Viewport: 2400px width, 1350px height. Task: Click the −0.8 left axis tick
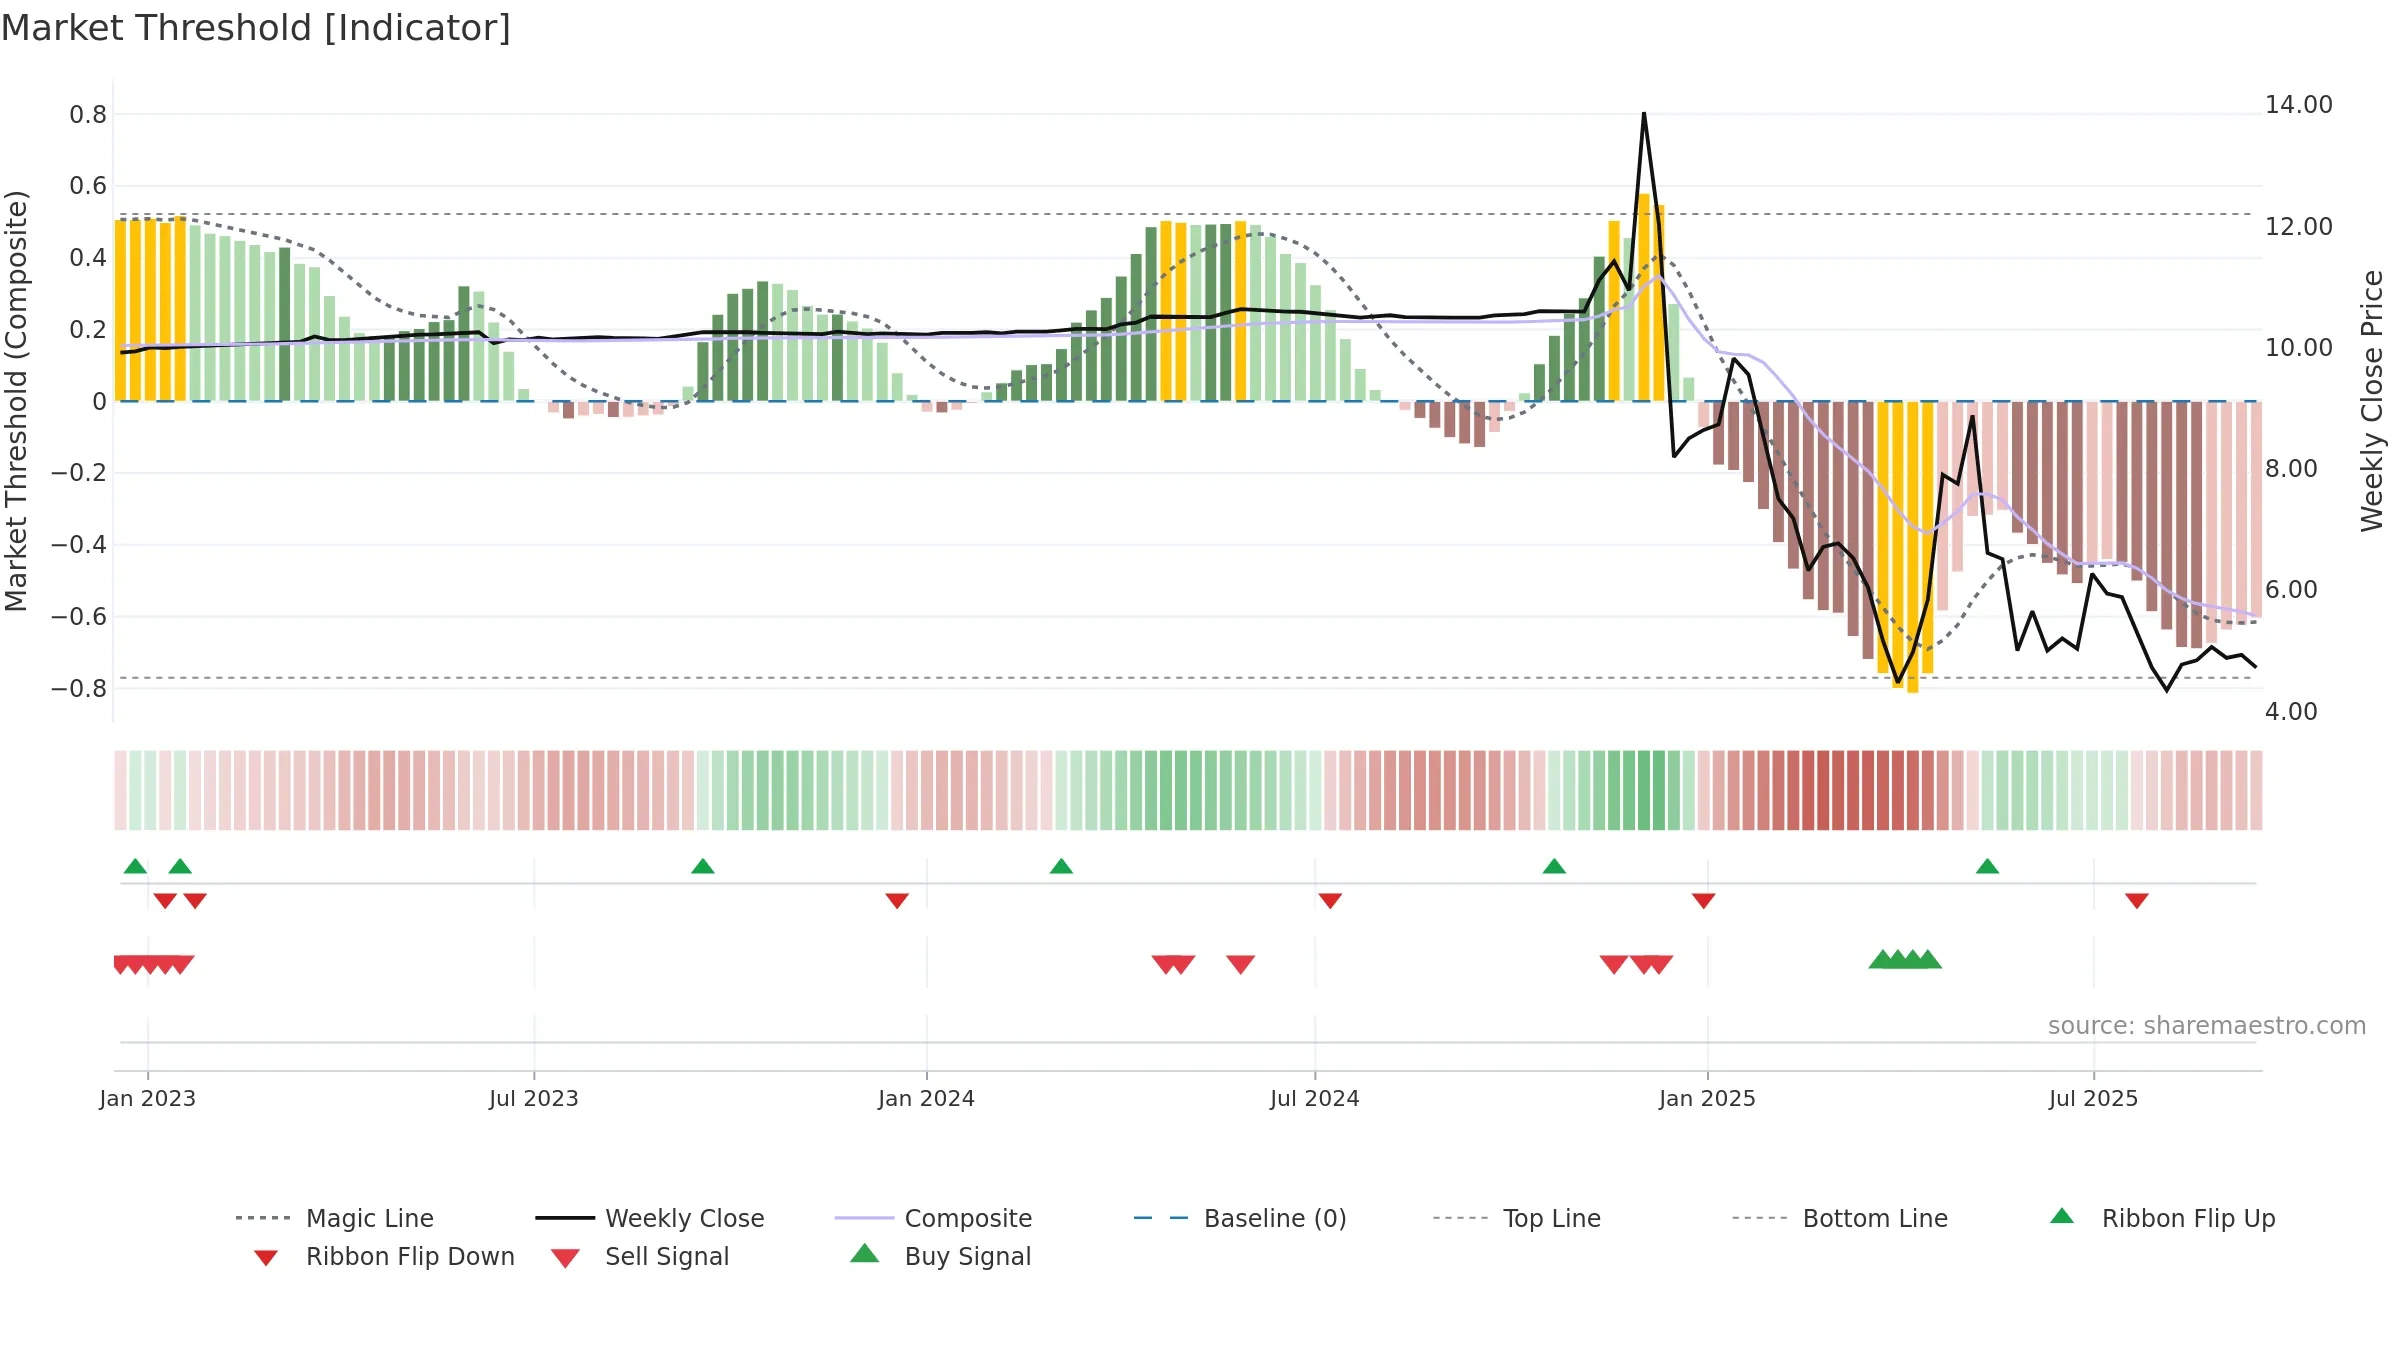pos(79,689)
